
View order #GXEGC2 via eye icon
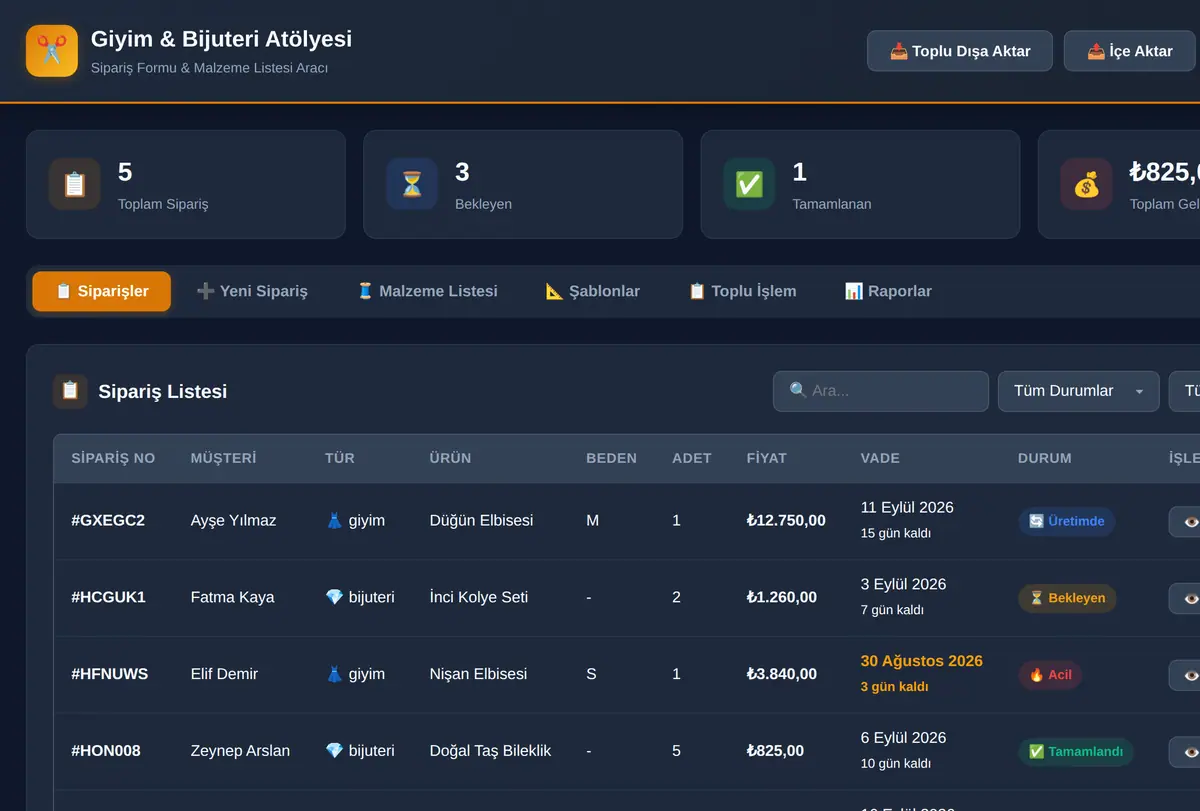(x=1186, y=521)
